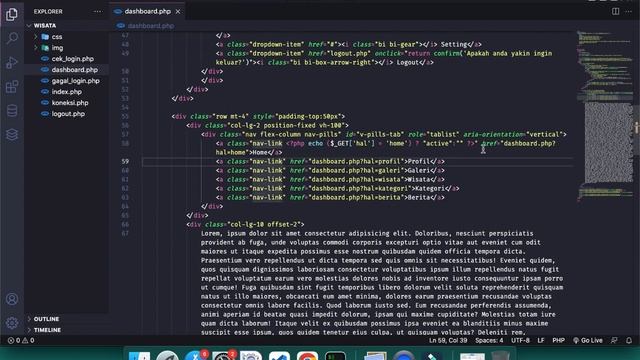Open the Accounts menu icon
640x360 pixels.
(x=12, y=299)
